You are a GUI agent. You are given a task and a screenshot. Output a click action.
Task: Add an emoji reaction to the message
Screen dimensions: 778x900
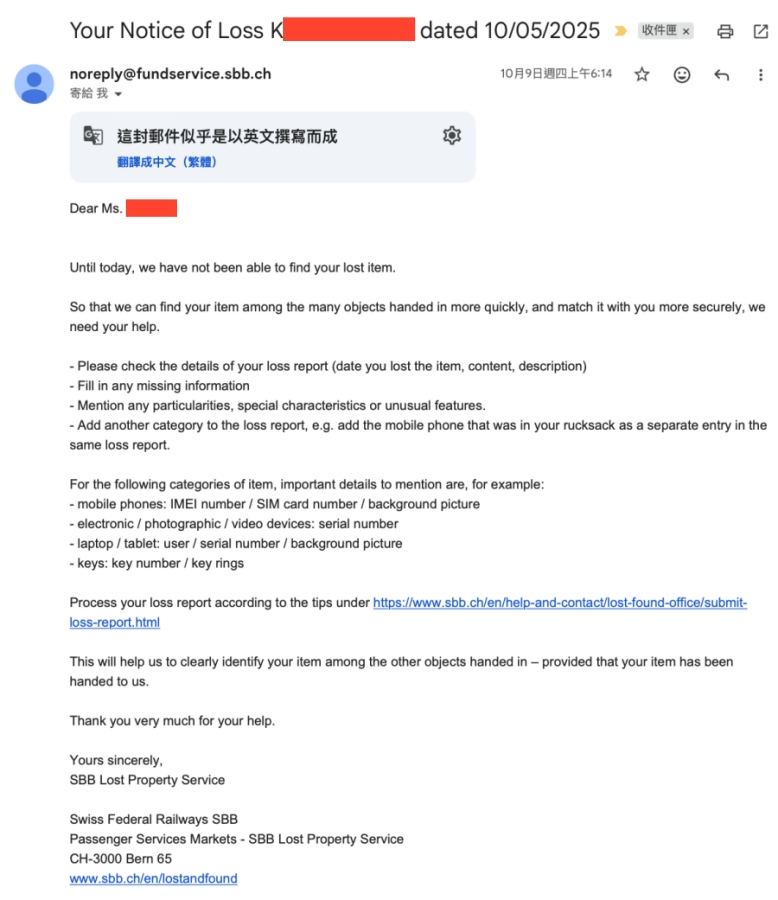pos(682,75)
